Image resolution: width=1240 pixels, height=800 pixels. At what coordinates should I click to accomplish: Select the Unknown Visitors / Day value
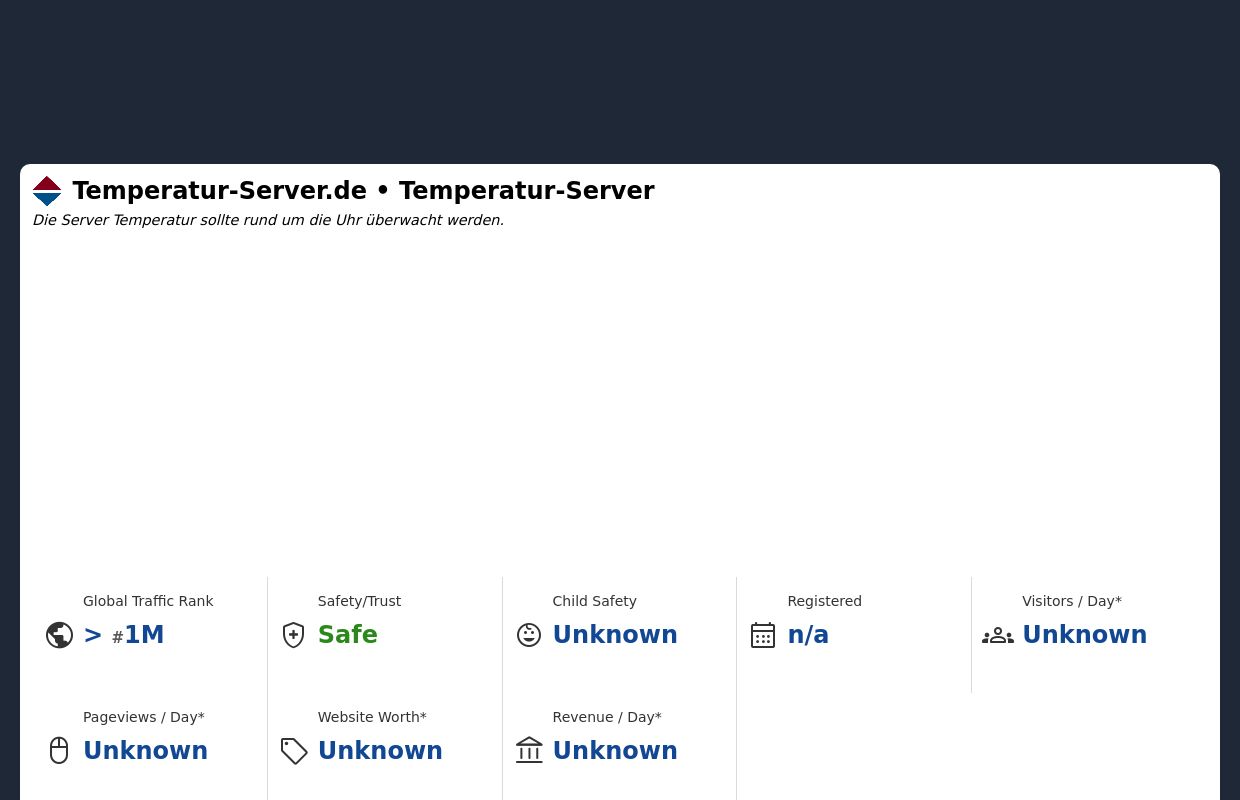[x=1084, y=635]
